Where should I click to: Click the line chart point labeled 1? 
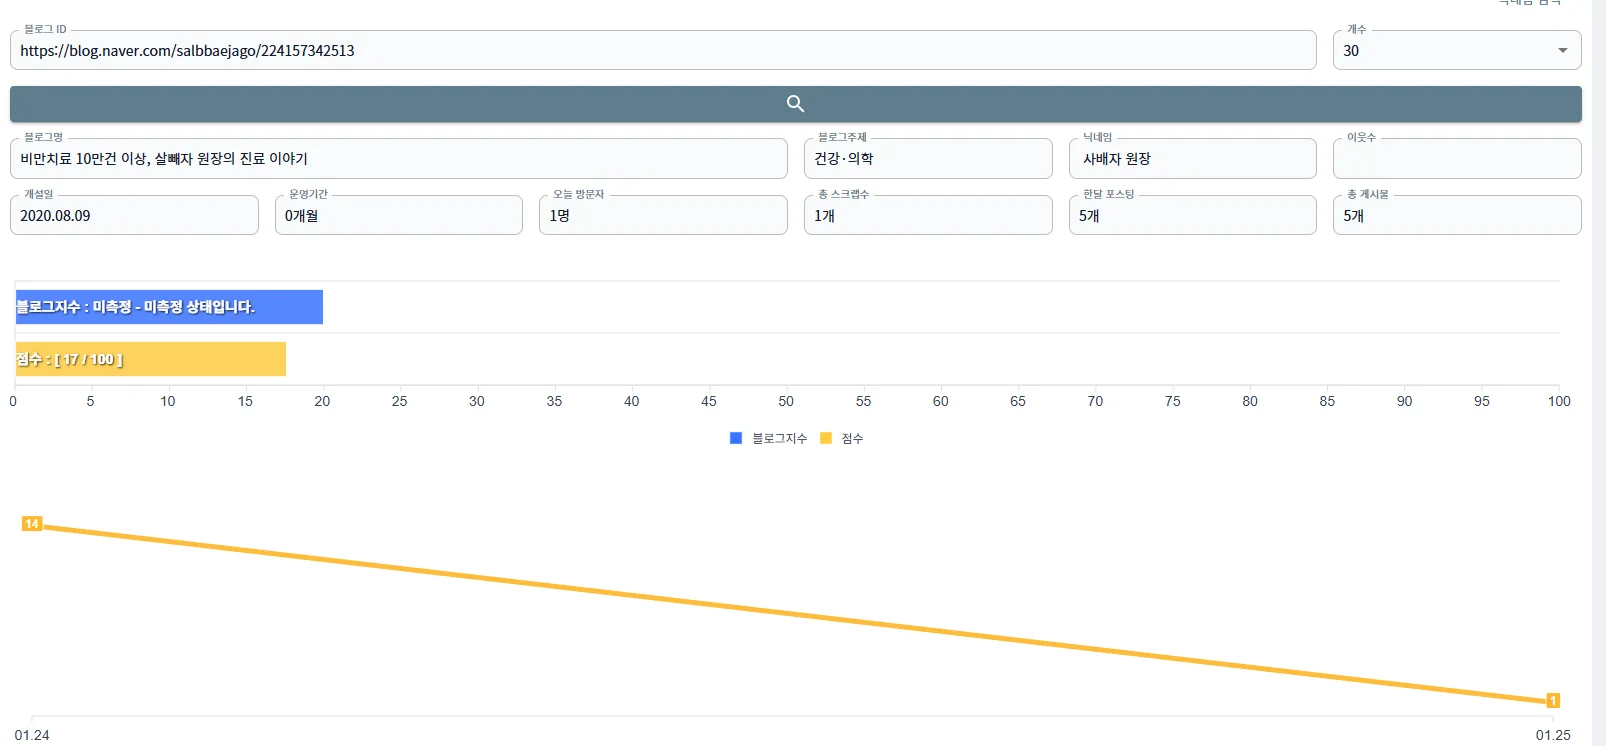[1553, 701]
